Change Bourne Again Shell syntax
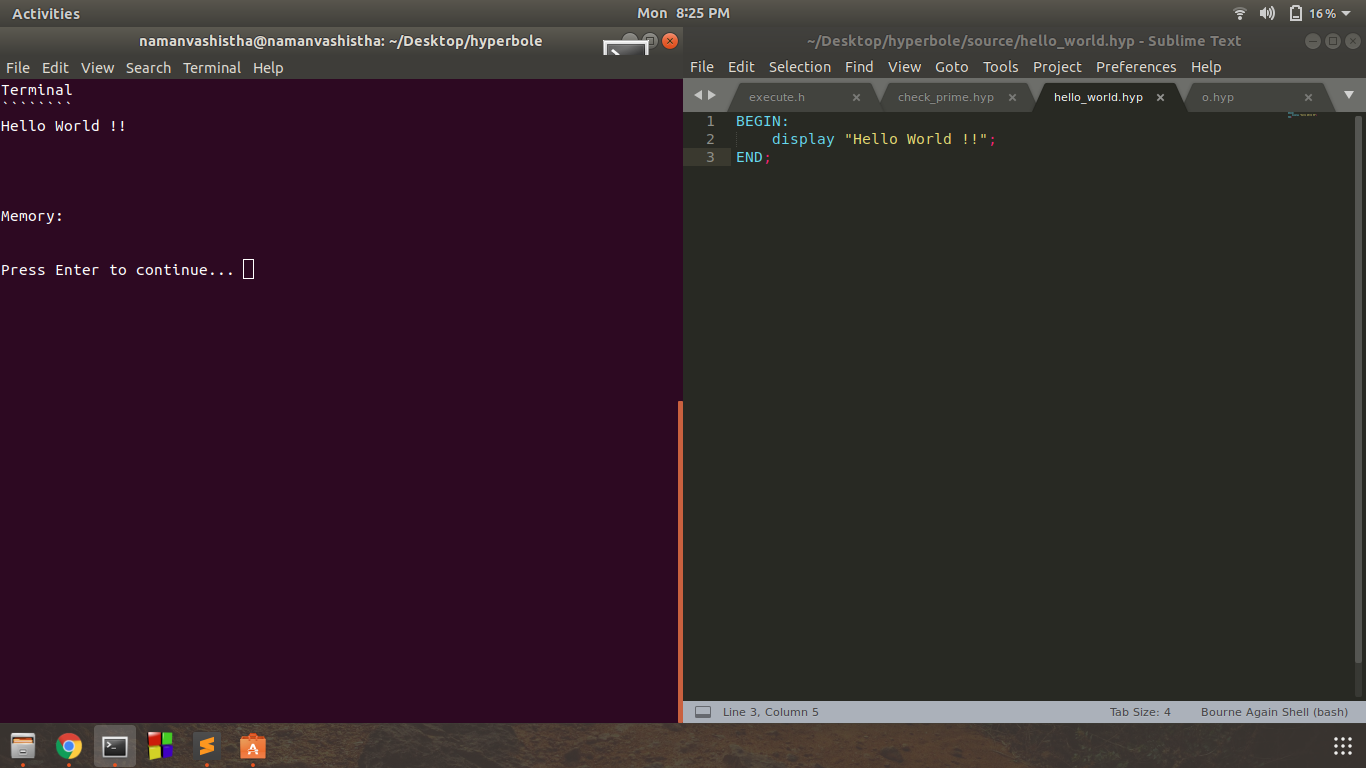 pos(1274,712)
